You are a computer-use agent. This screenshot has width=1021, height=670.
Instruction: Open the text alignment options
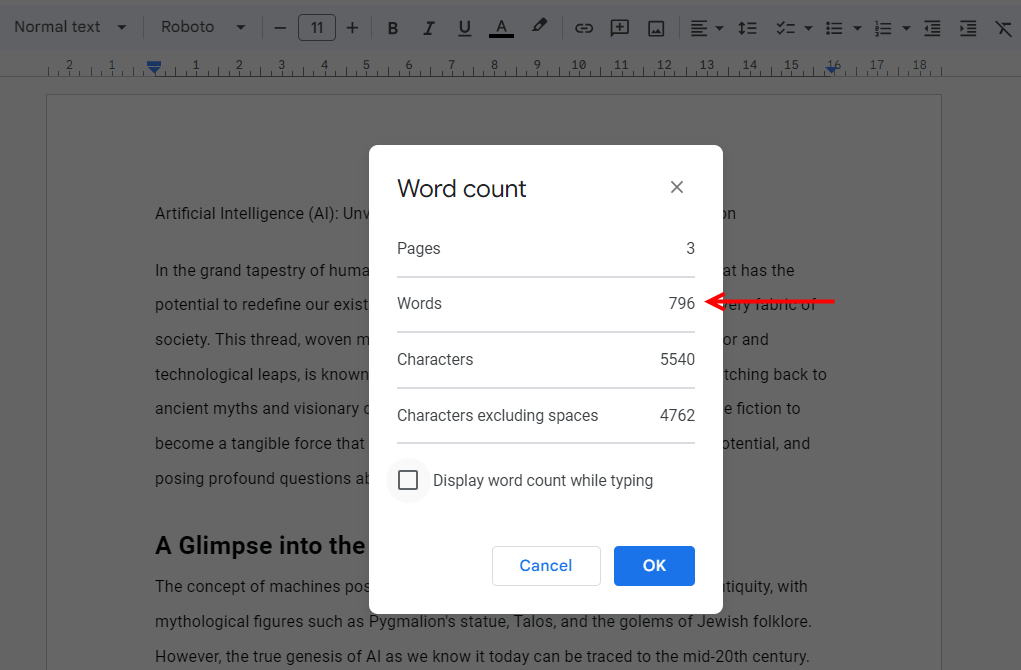pyautogui.click(x=699, y=28)
